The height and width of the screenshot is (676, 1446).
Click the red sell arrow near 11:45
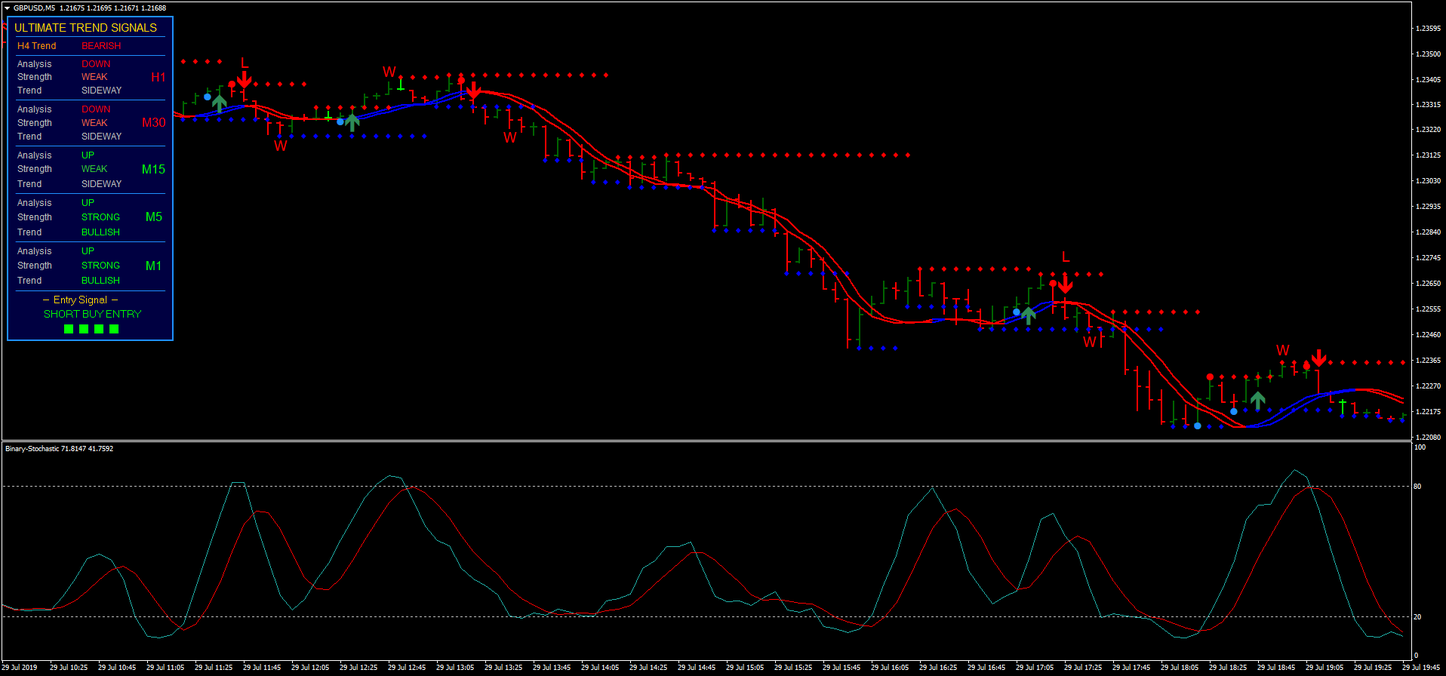pos(244,80)
